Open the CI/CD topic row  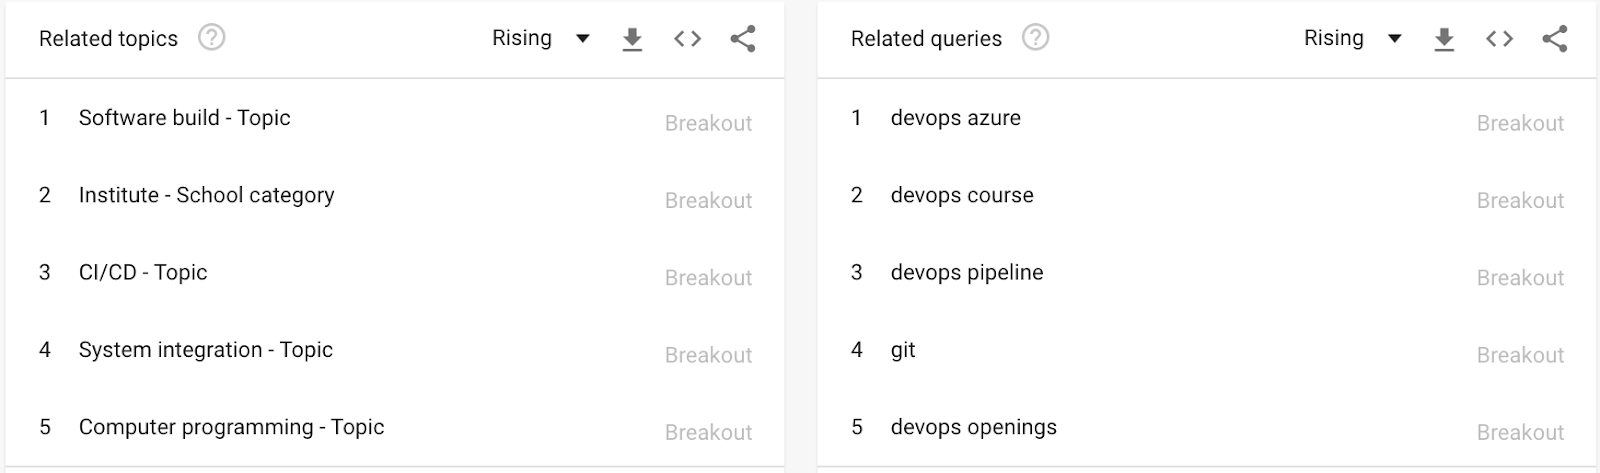395,272
